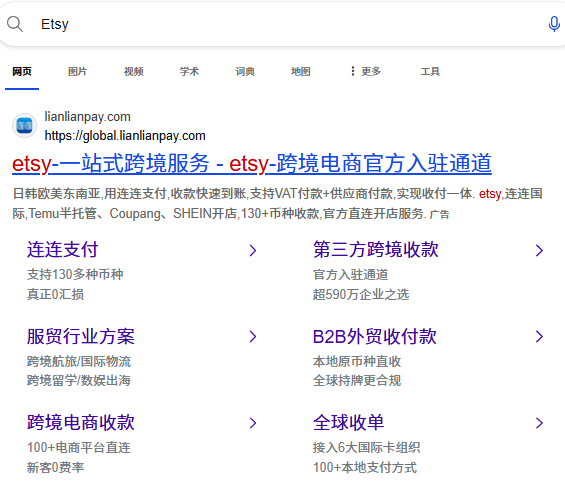Screen dimensions: 565x481
Task: Activate voice search microphone icon
Action: point(554,24)
